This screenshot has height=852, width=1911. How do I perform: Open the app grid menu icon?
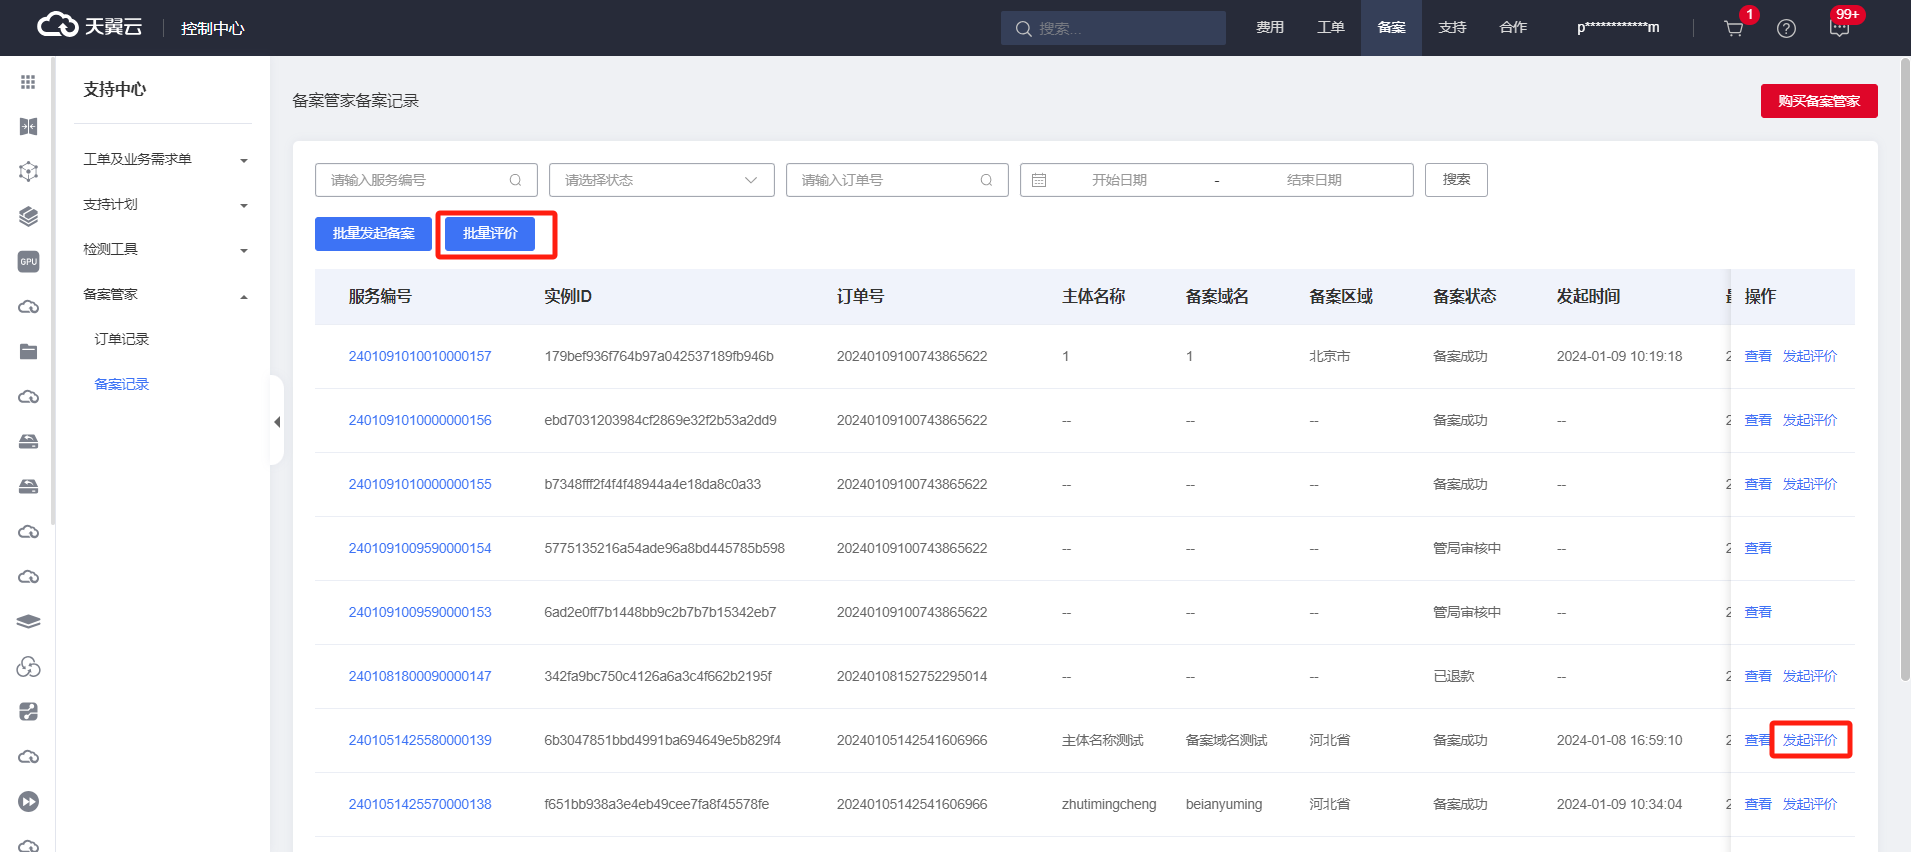pos(28,82)
